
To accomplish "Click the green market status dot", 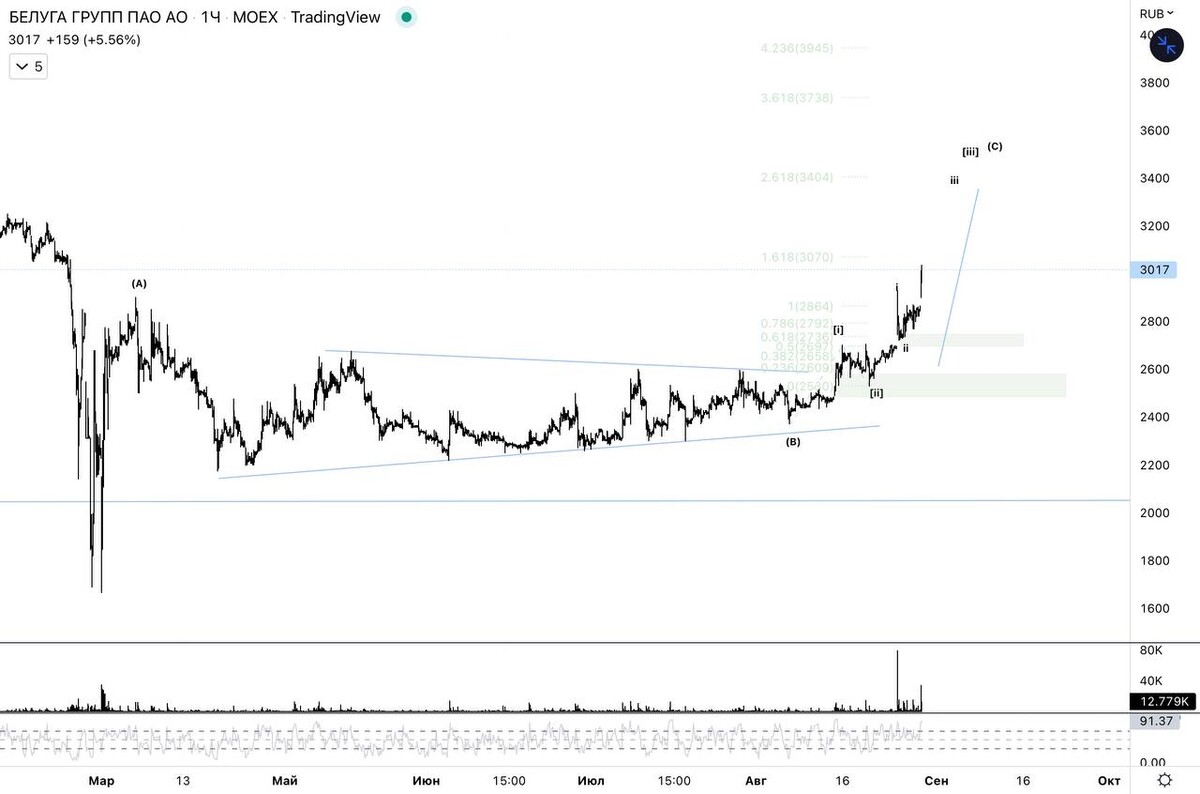I will [x=405, y=17].
